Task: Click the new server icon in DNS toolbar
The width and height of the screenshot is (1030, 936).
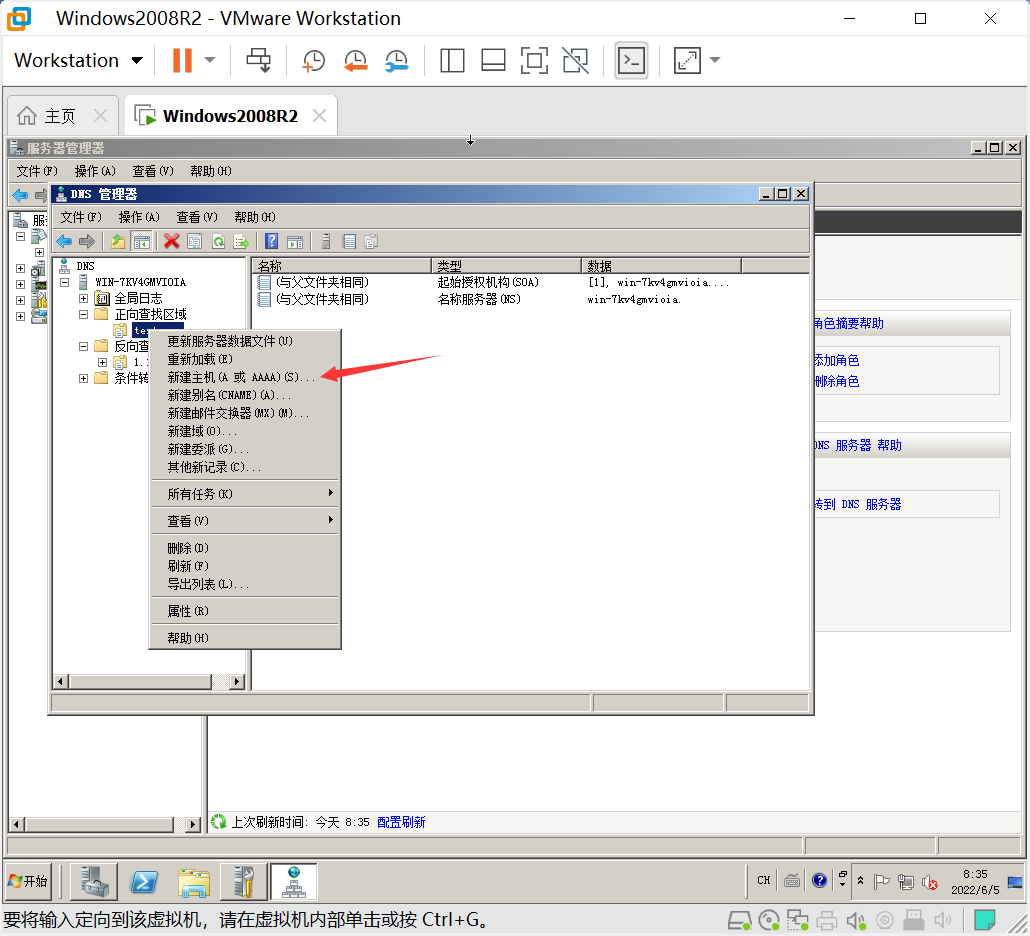Action: 326,242
